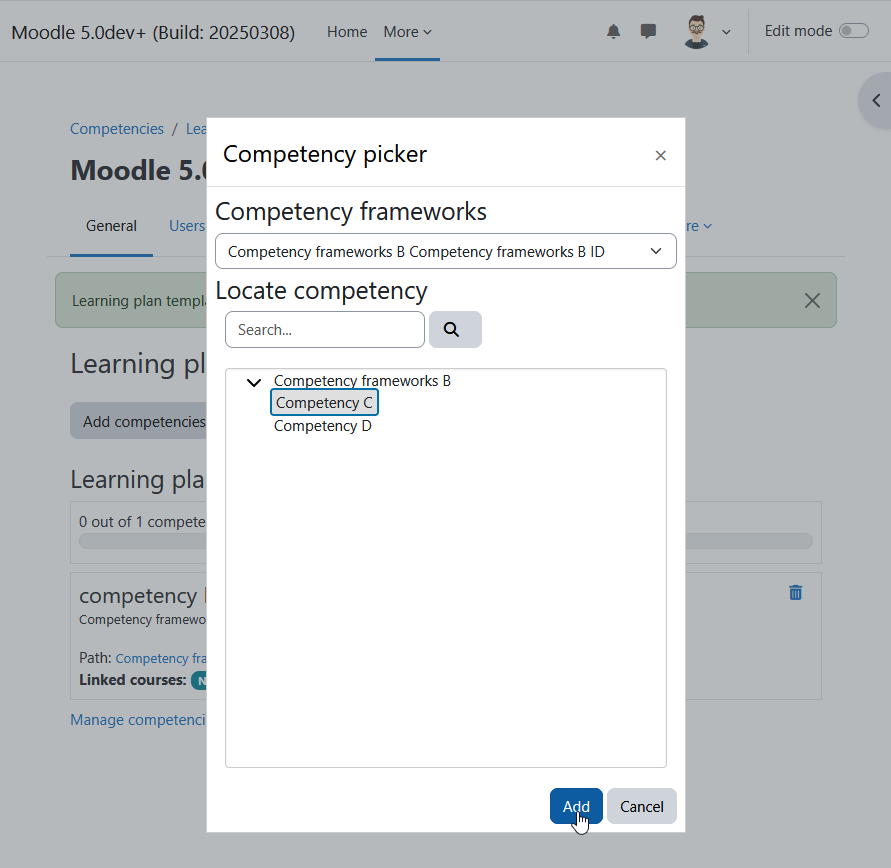Screen dimensions: 891x868
Task: Collapse Competency frameworks B tree node
Action: [254, 382]
